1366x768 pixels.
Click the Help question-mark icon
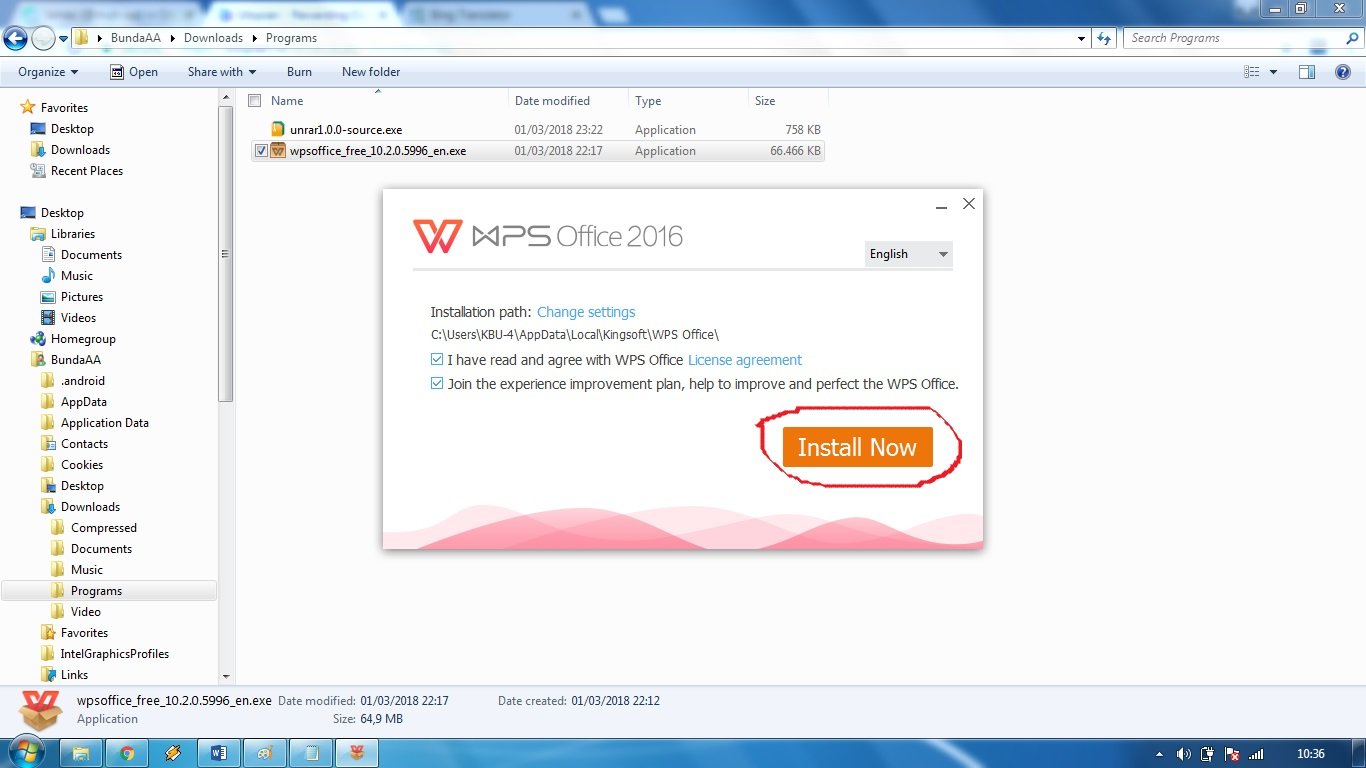1344,71
